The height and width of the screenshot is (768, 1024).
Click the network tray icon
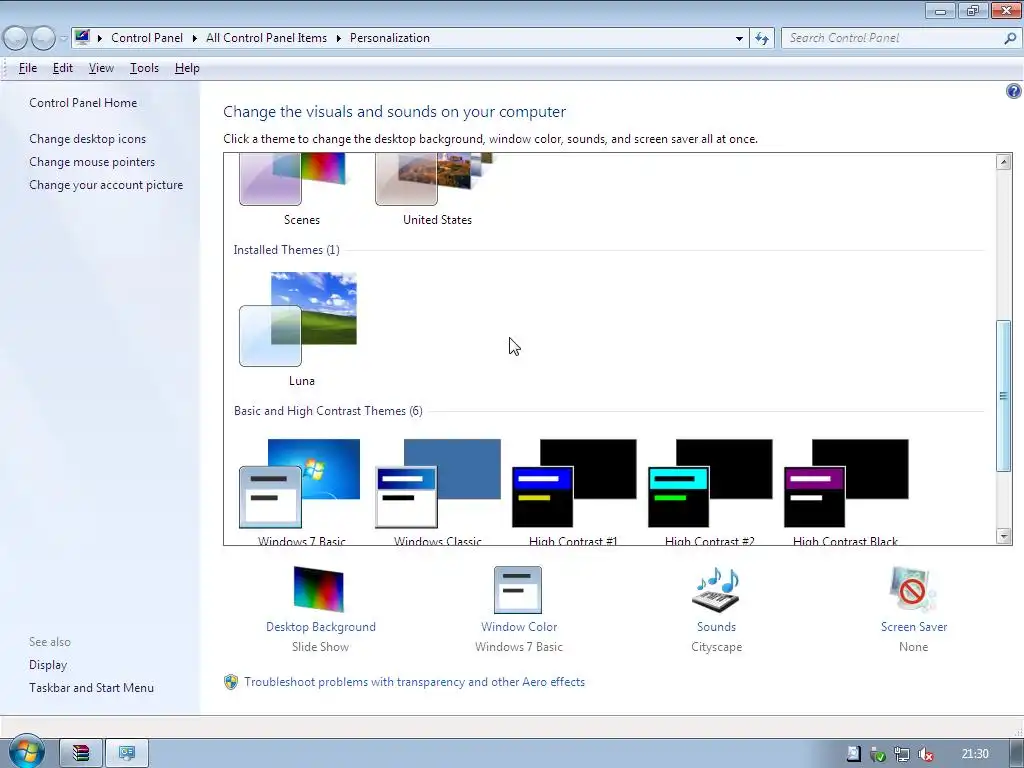[901, 754]
